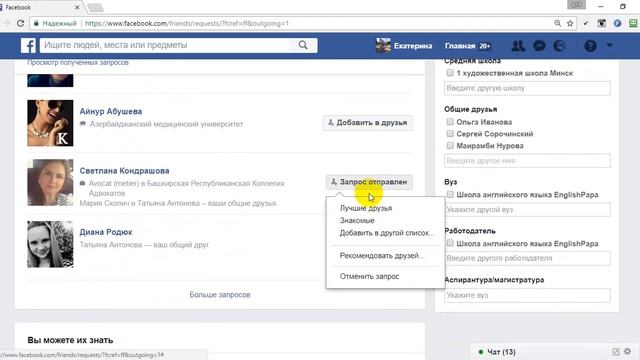This screenshot has height=360, width=640.
Task: Check EnglishPapa box under Вуз
Action: [x=450, y=195]
